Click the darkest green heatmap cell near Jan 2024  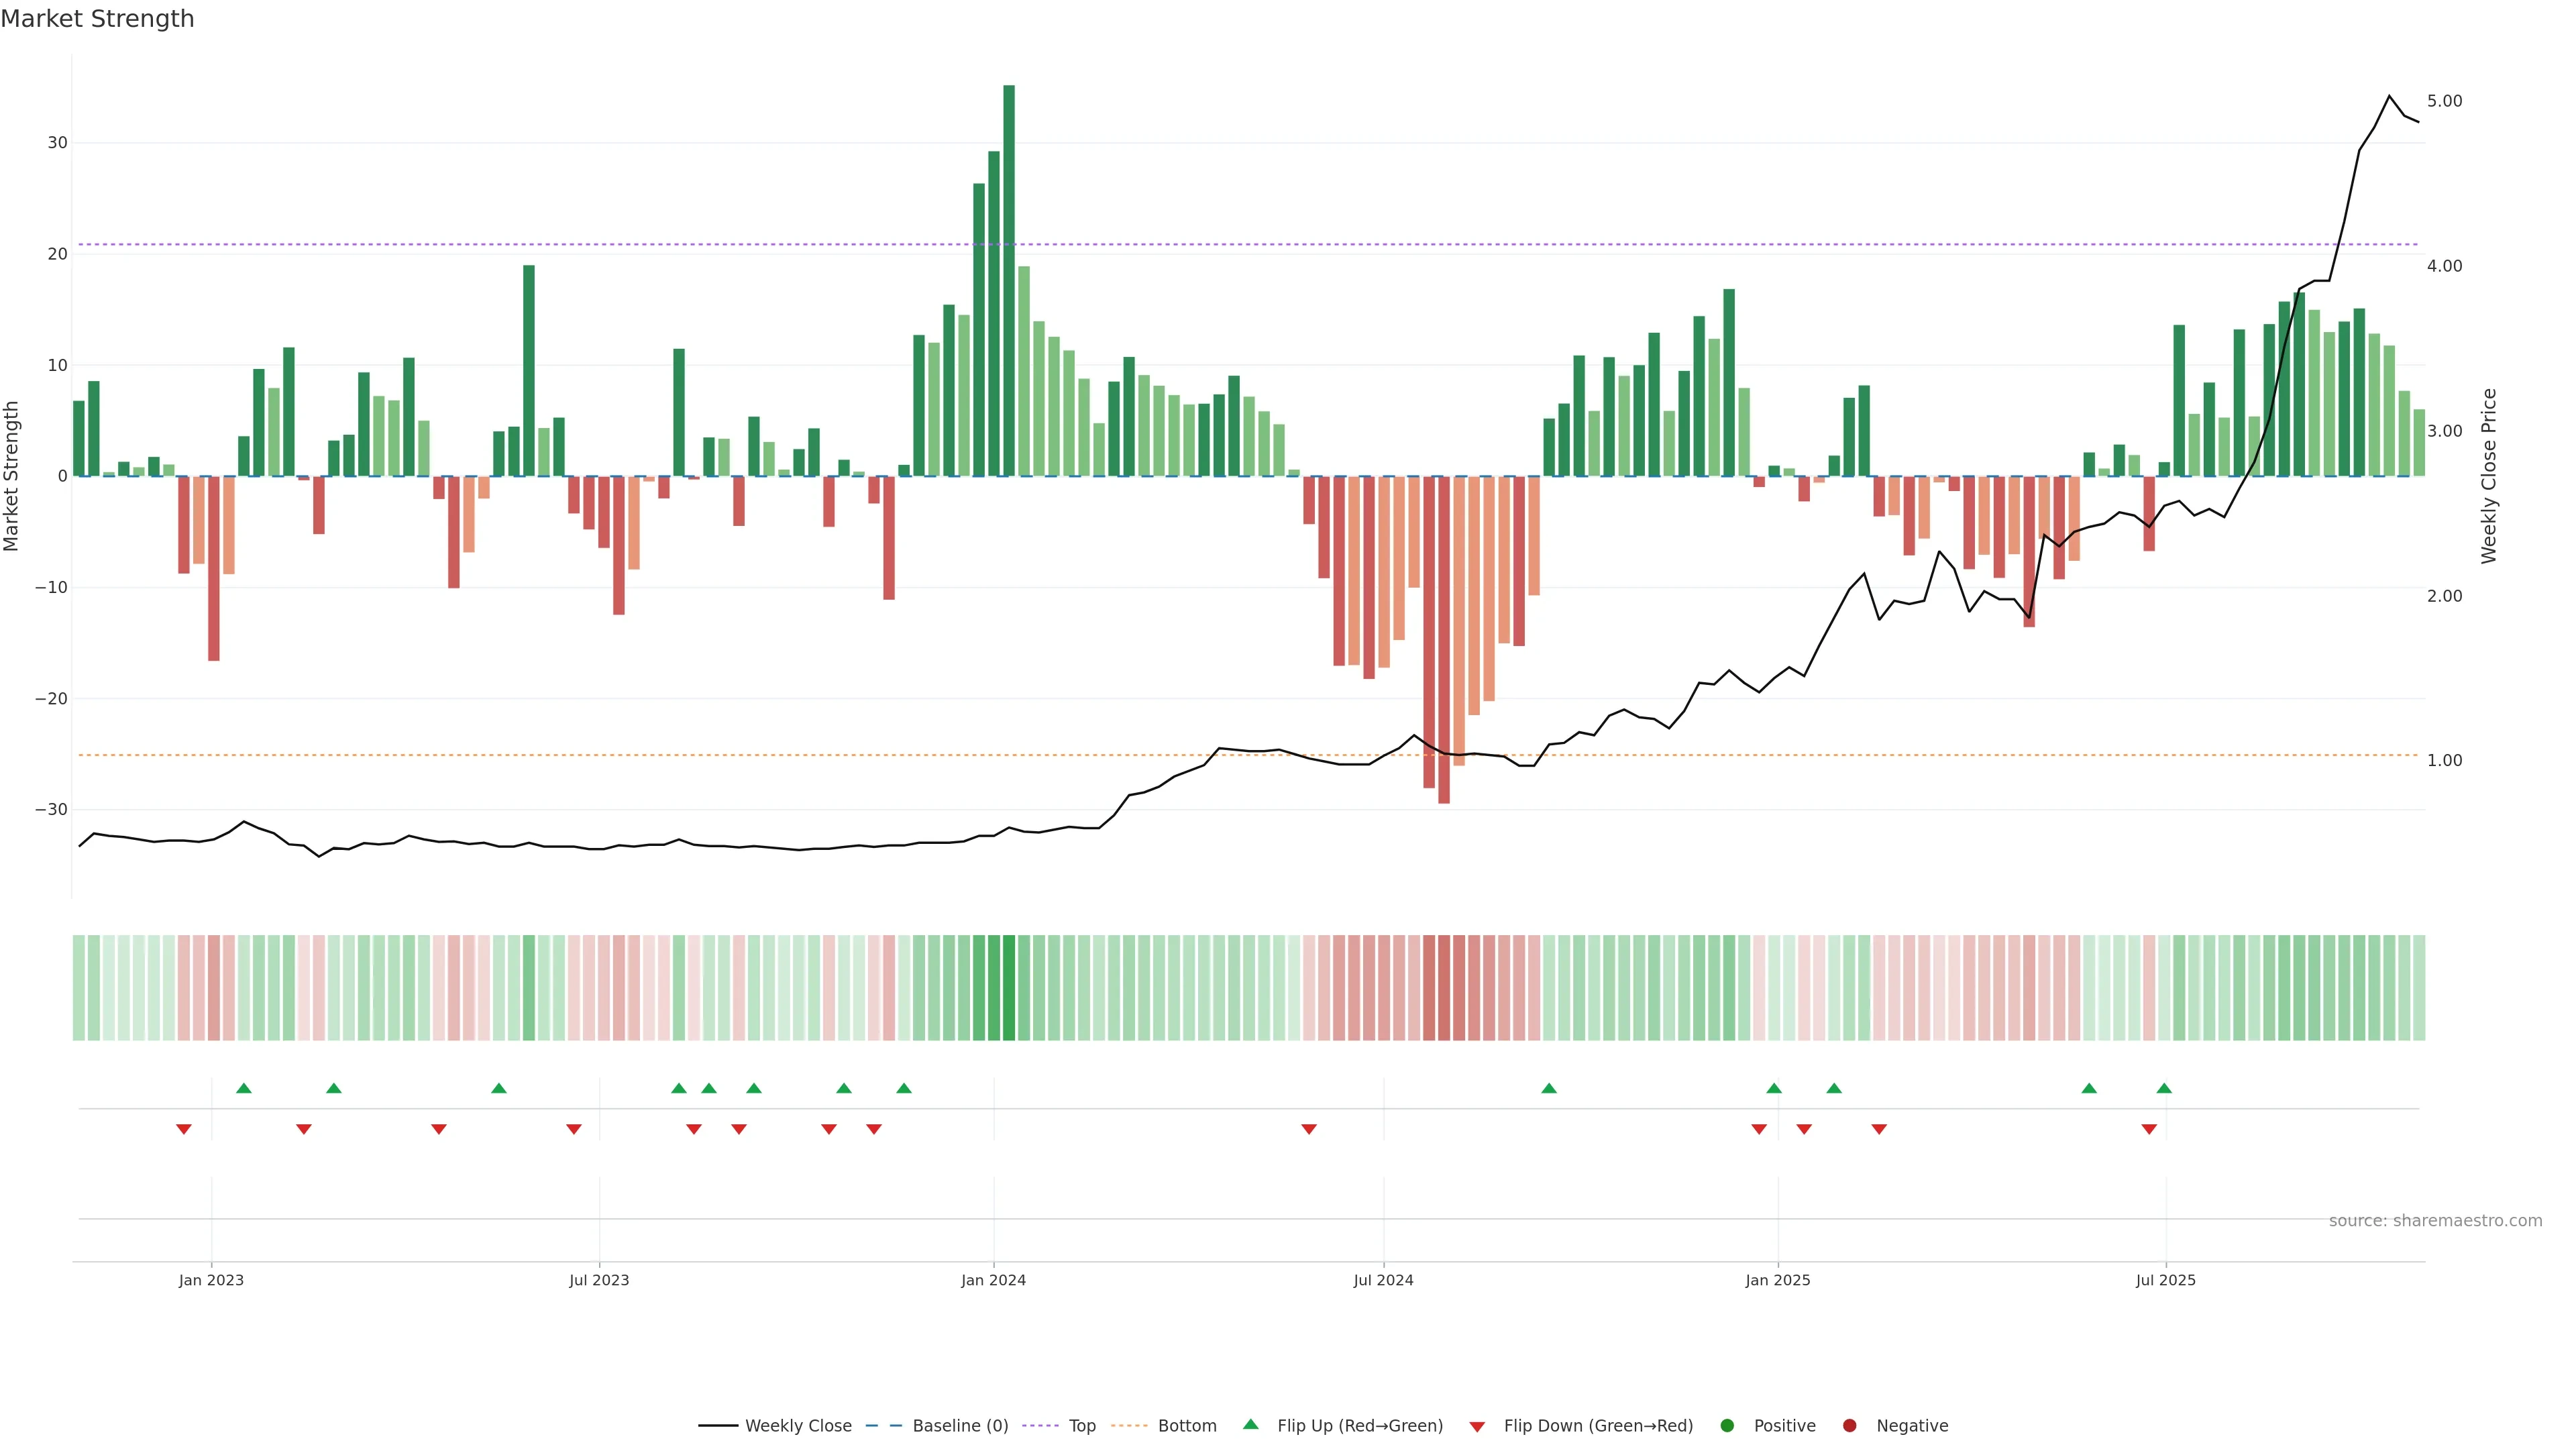point(1009,988)
